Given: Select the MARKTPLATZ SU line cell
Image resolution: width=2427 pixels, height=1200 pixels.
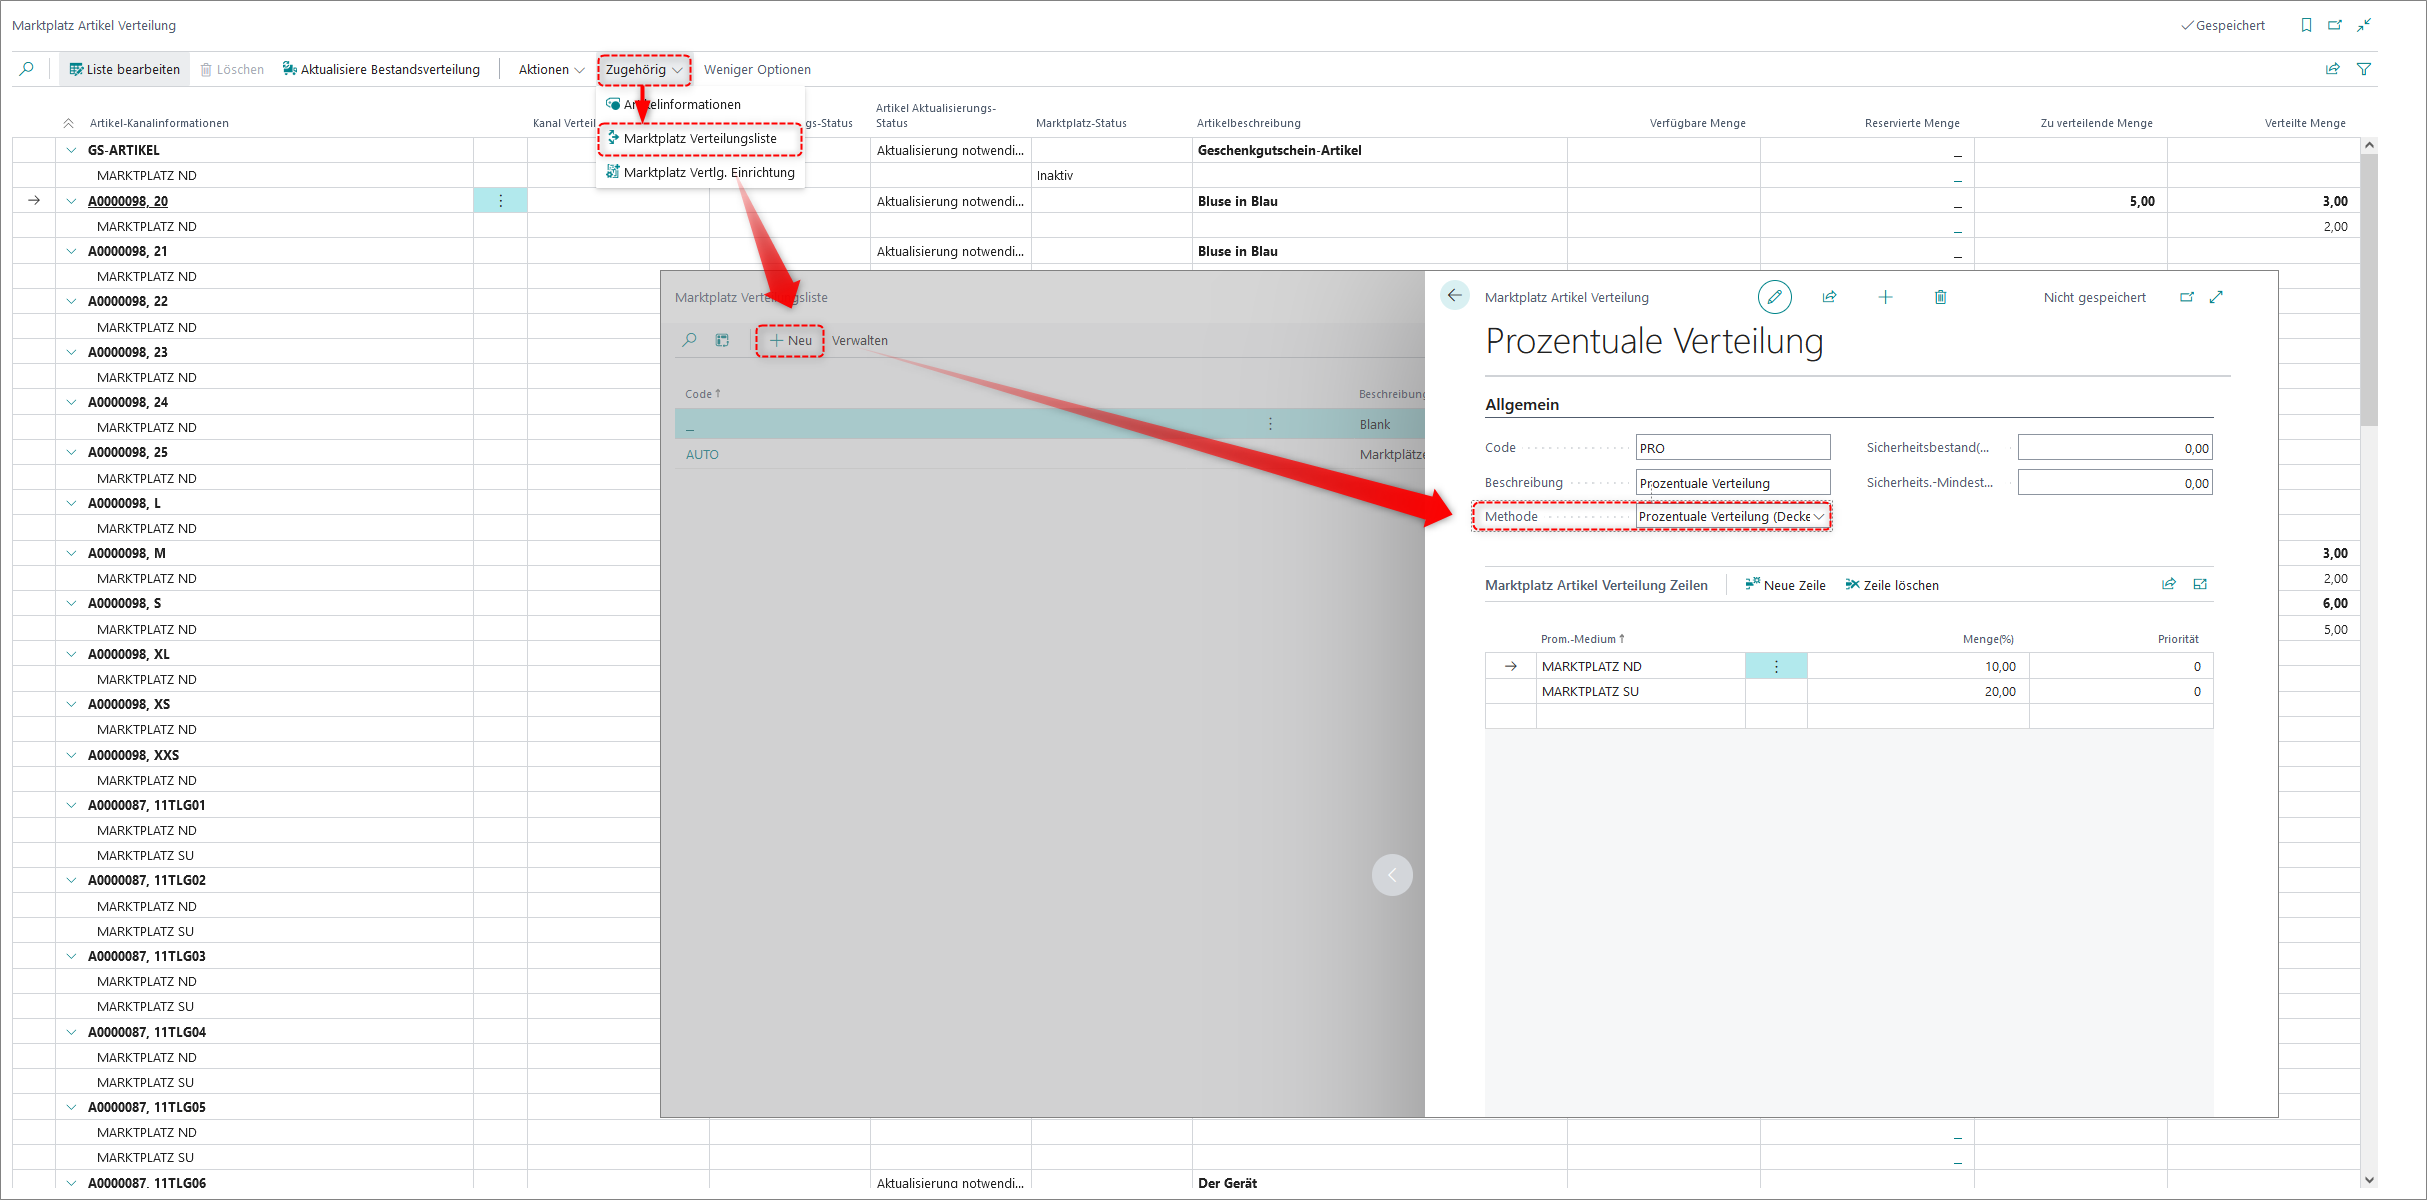Looking at the screenshot, I should (x=1640, y=691).
